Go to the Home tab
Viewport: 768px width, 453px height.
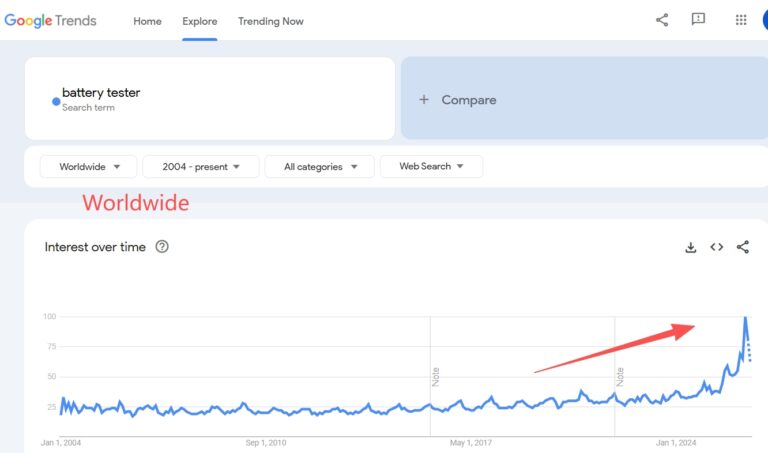(x=147, y=21)
